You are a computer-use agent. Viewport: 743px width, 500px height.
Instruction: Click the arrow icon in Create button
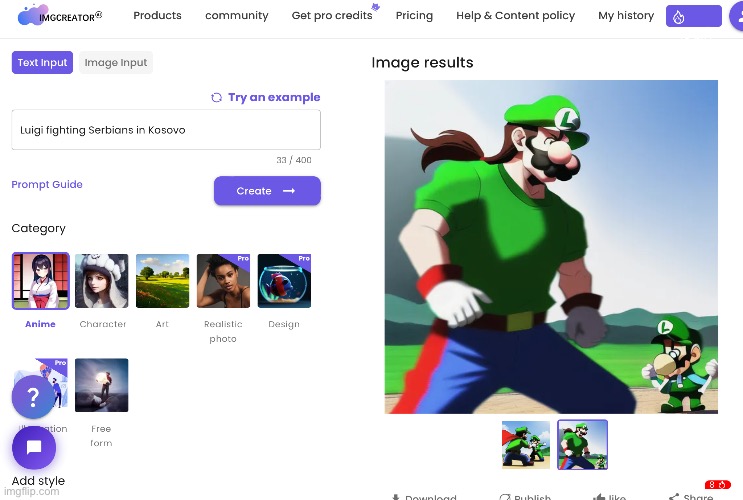pyautogui.click(x=289, y=191)
